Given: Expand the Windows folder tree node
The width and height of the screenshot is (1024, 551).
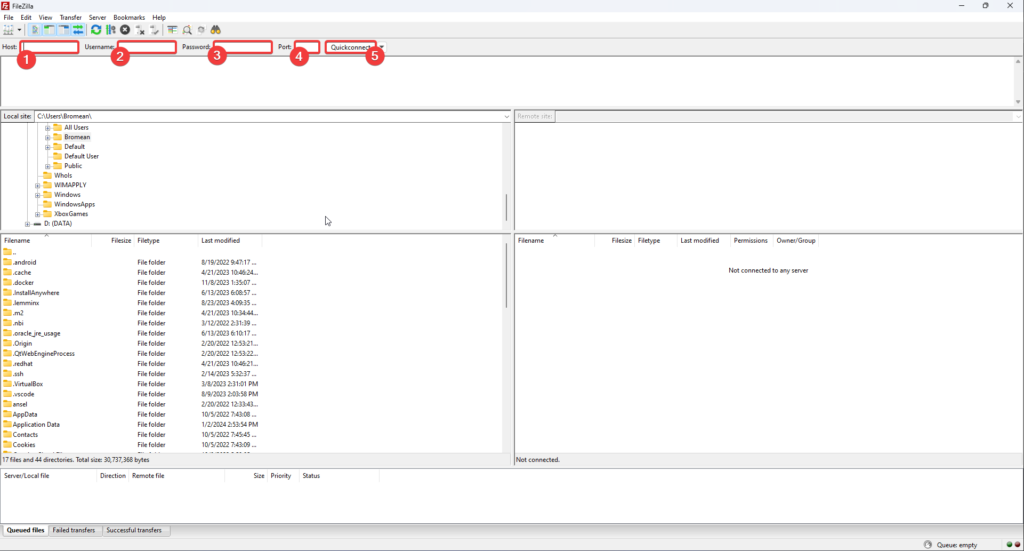Looking at the screenshot, I should (38, 195).
